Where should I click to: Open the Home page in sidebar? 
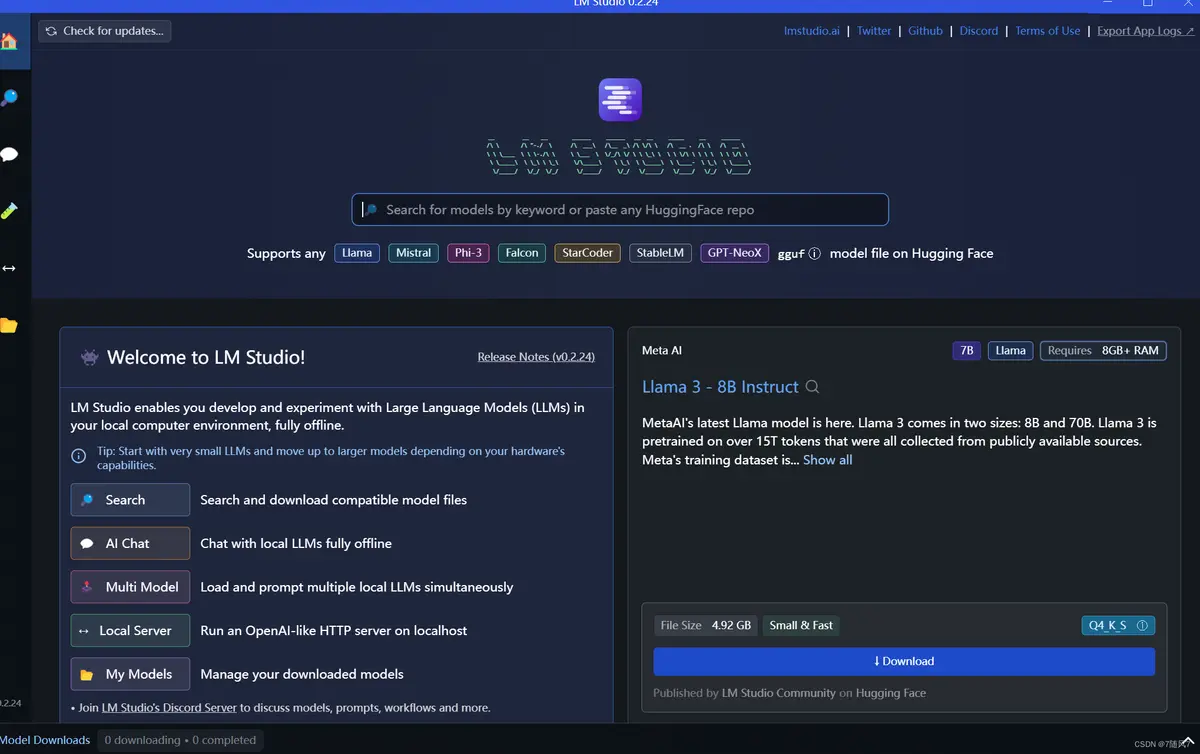8,41
